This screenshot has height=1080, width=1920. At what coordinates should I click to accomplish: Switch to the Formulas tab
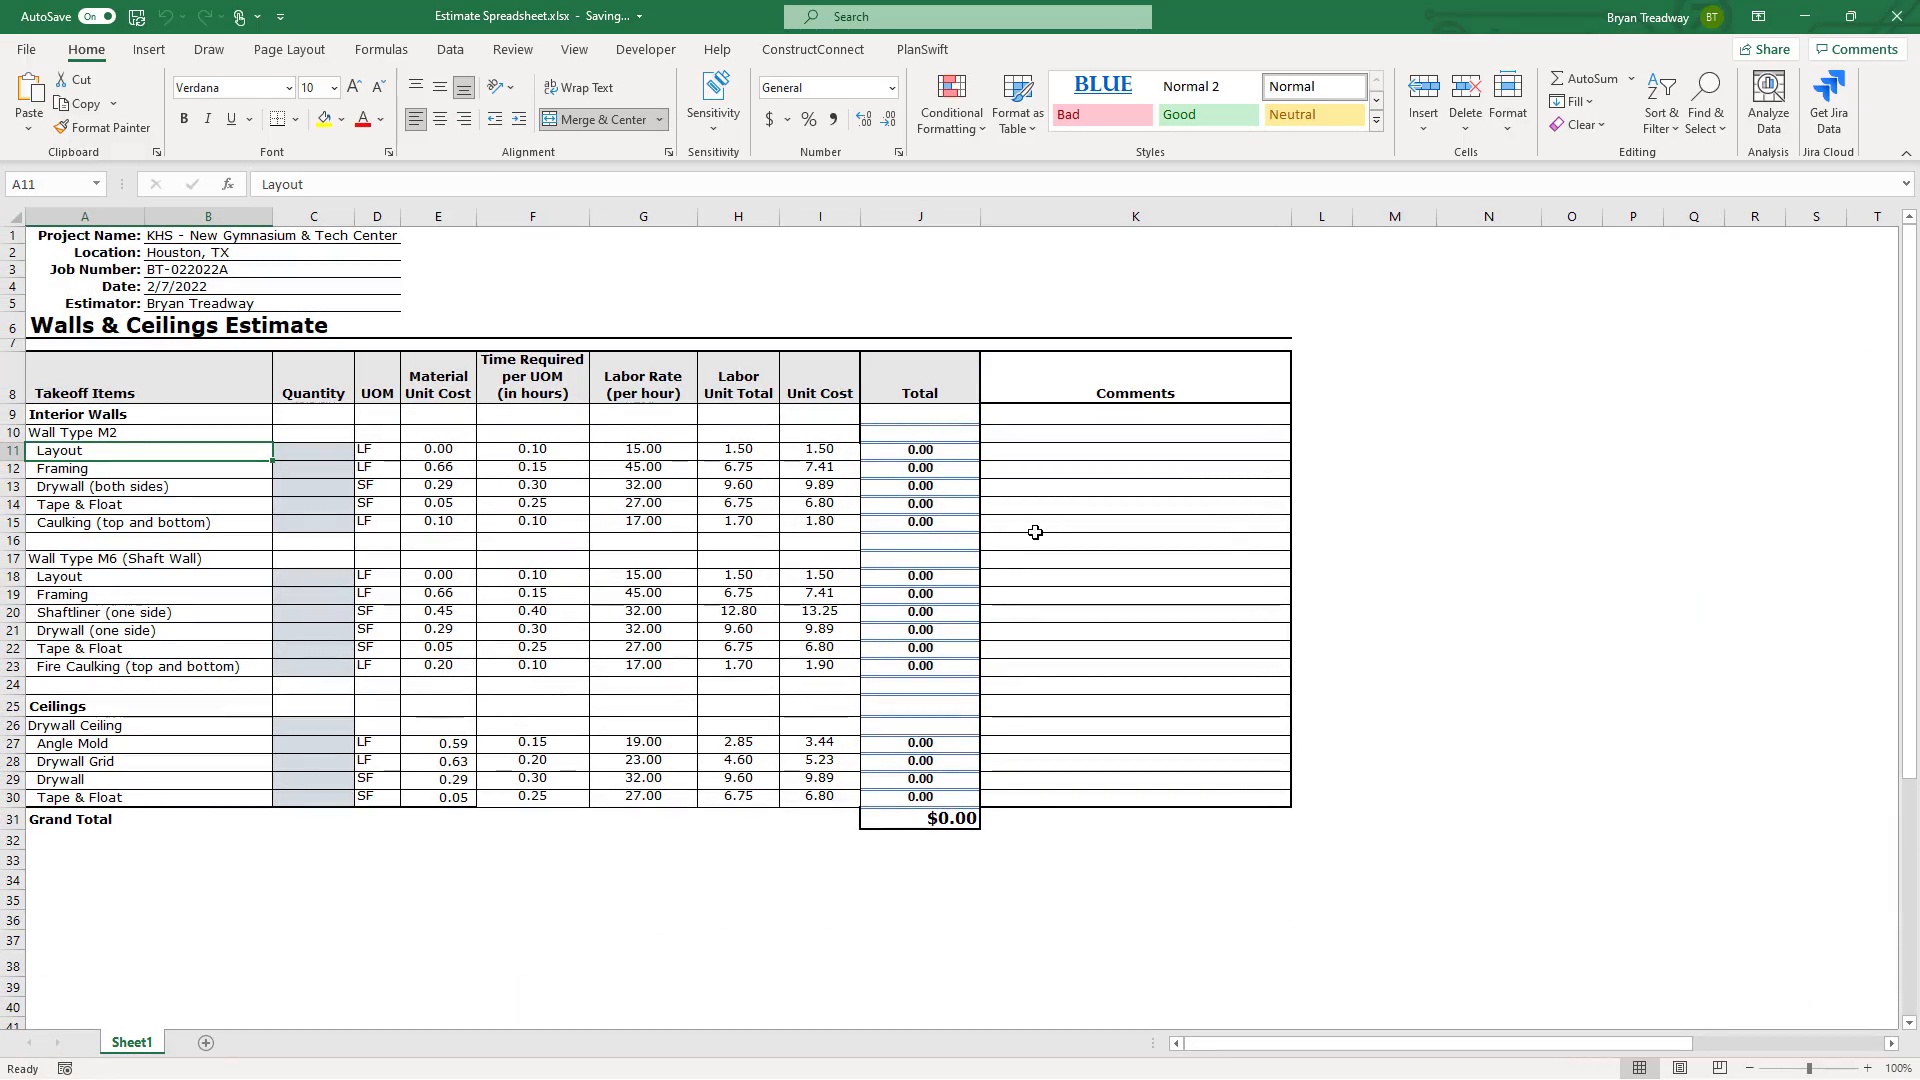coord(380,49)
